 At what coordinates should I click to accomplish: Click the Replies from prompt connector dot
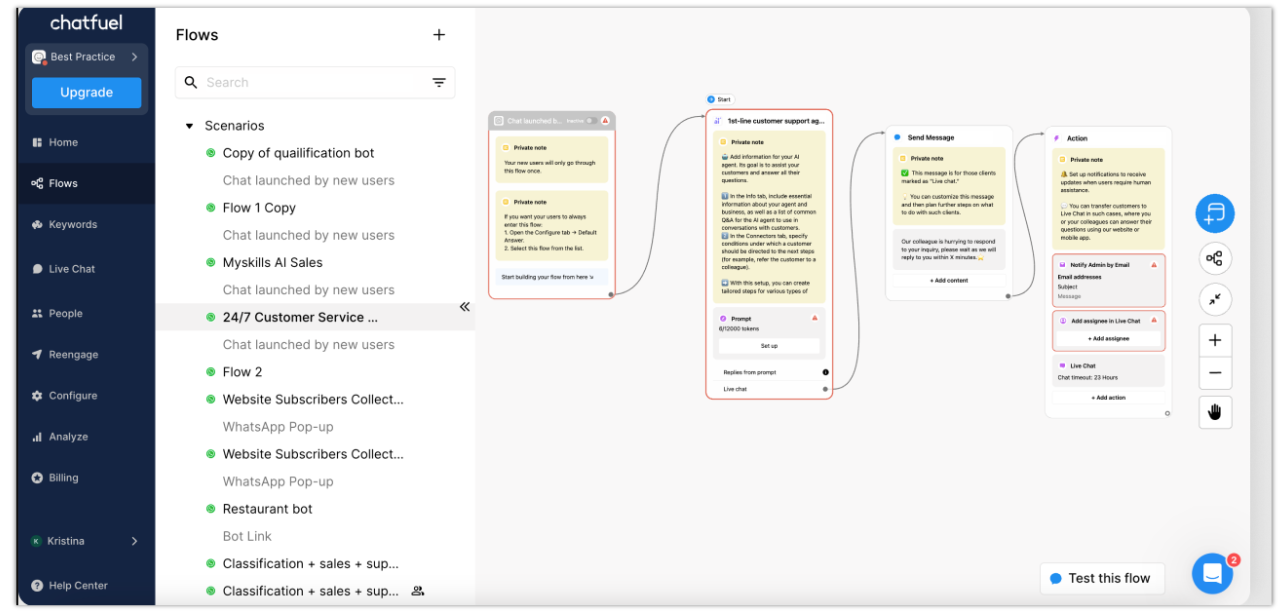825,372
